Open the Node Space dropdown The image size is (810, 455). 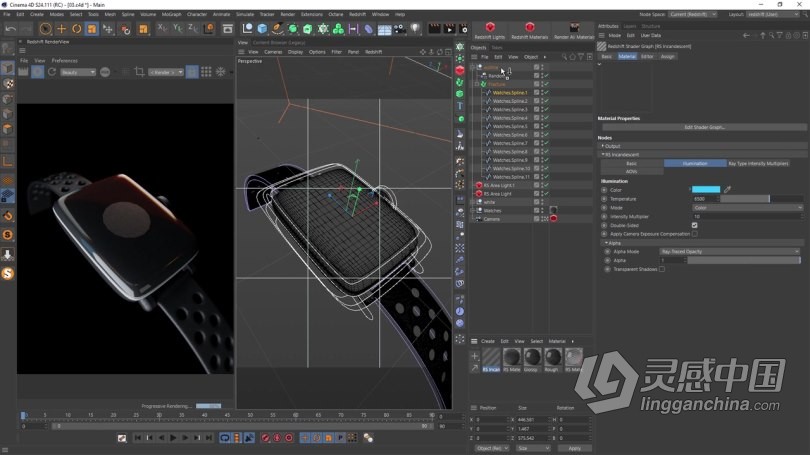click(x=693, y=14)
